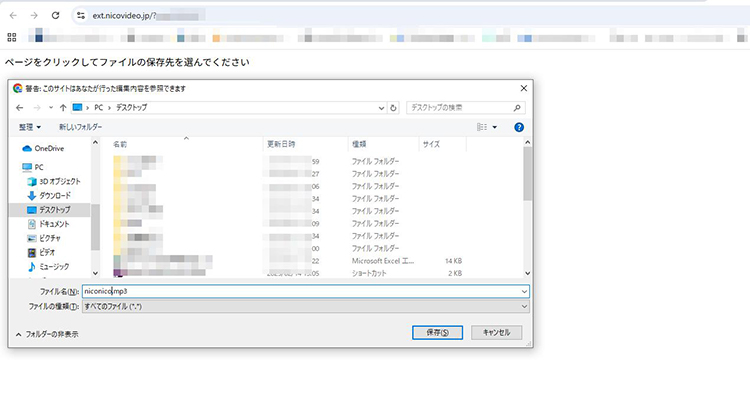Screen dimensions: 750x393
Task: Open the view options dropdown arrow
Action: (x=495, y=127)
